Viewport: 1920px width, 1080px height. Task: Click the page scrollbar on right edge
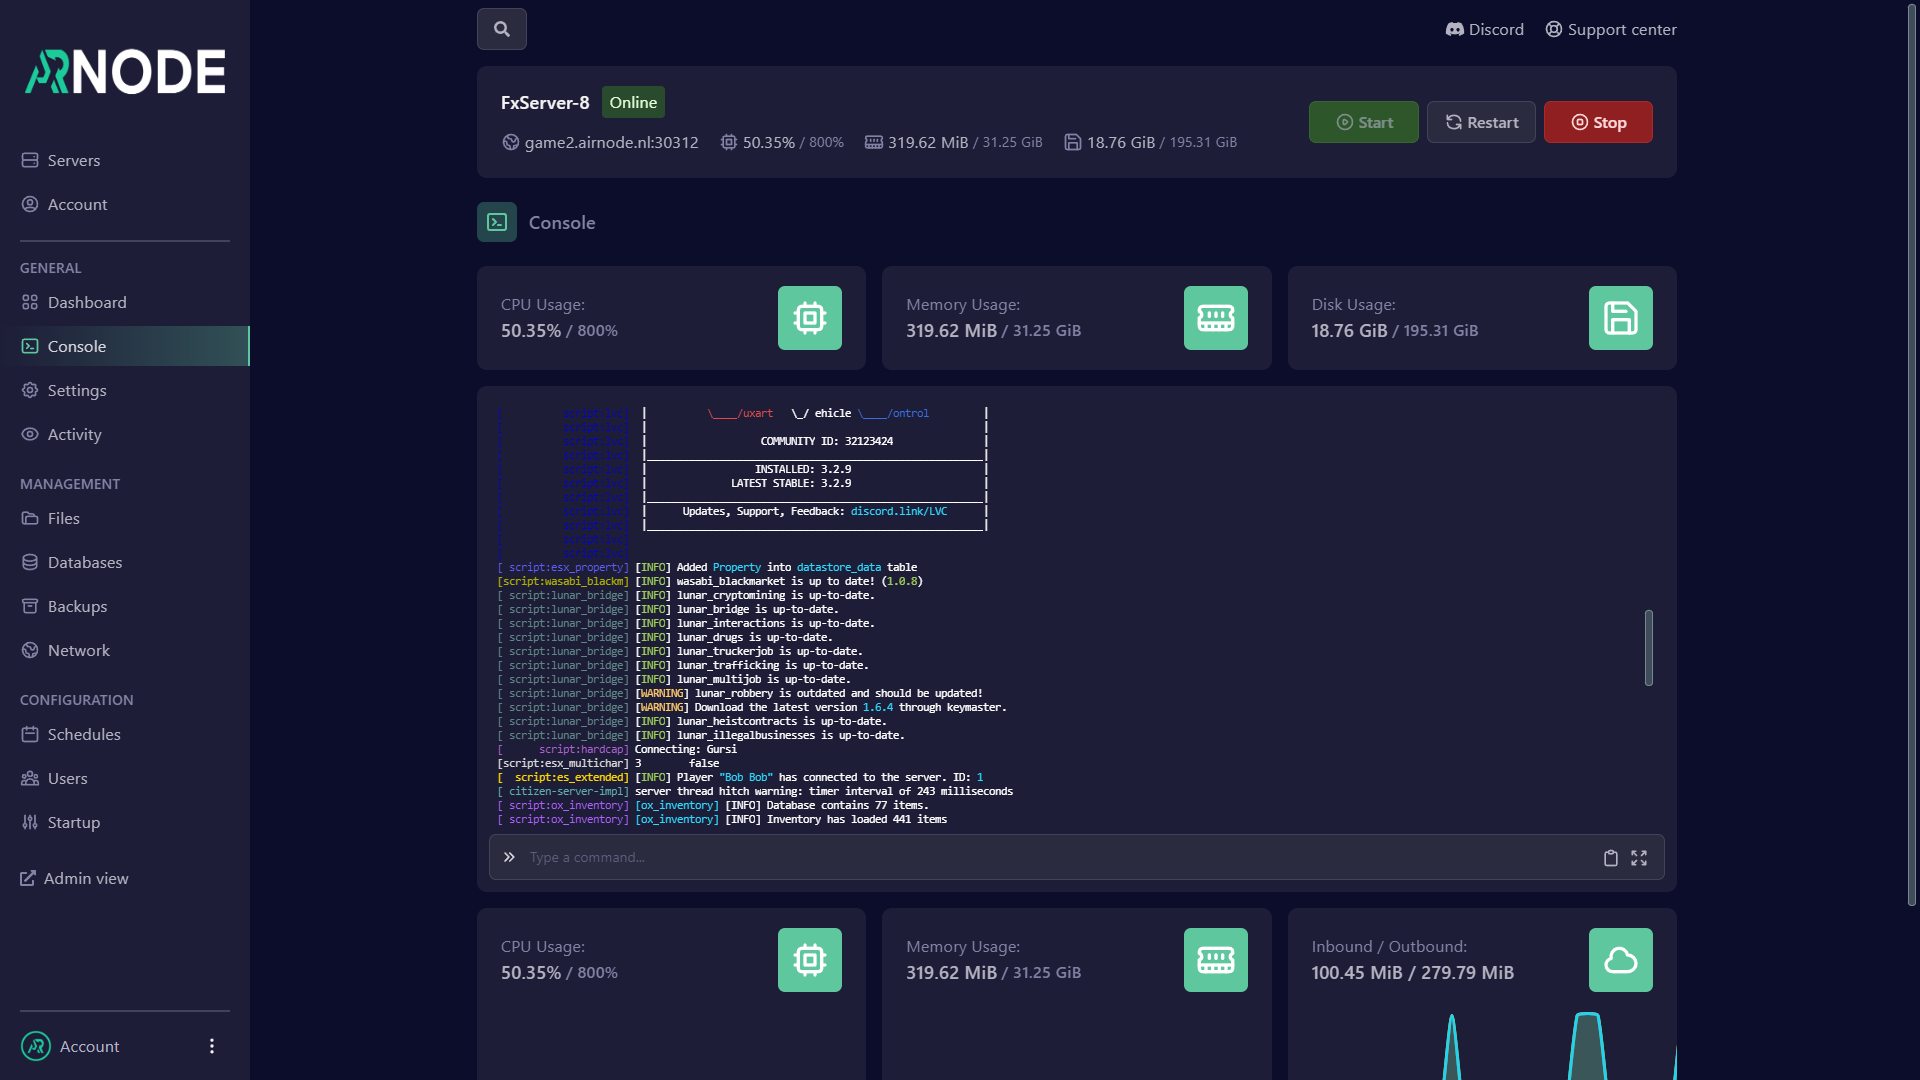pyautogui.click(x=1912, y=455)
